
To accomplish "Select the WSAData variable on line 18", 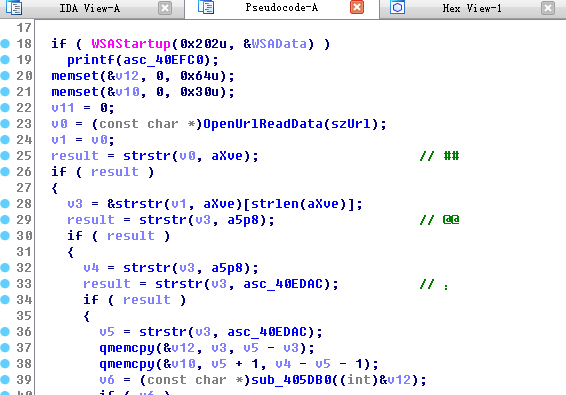I will click(279, 44).
